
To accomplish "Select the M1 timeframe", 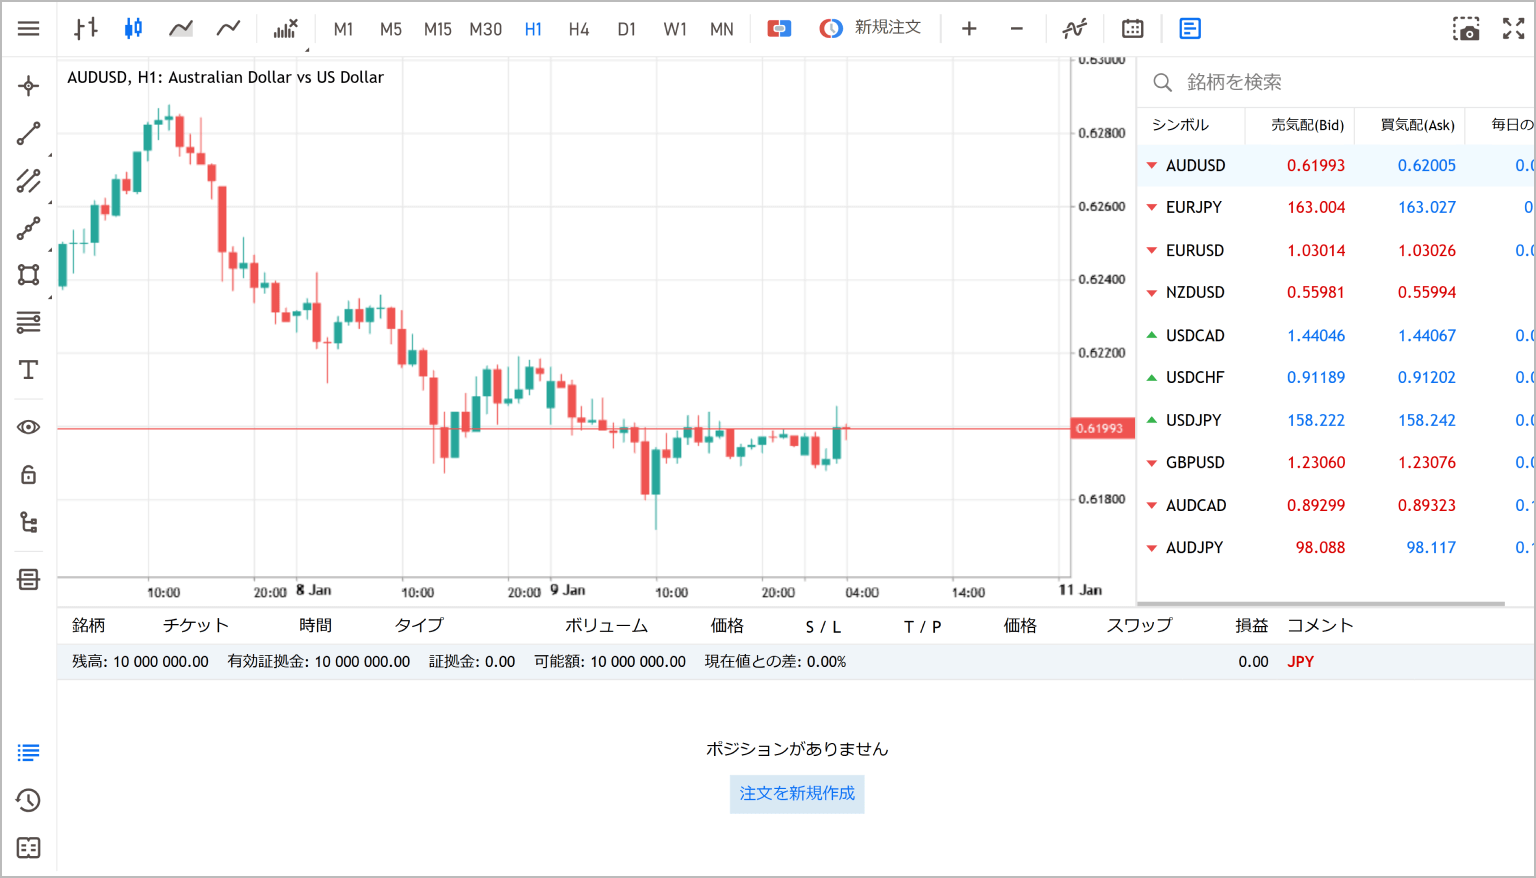I will [343, 29].
